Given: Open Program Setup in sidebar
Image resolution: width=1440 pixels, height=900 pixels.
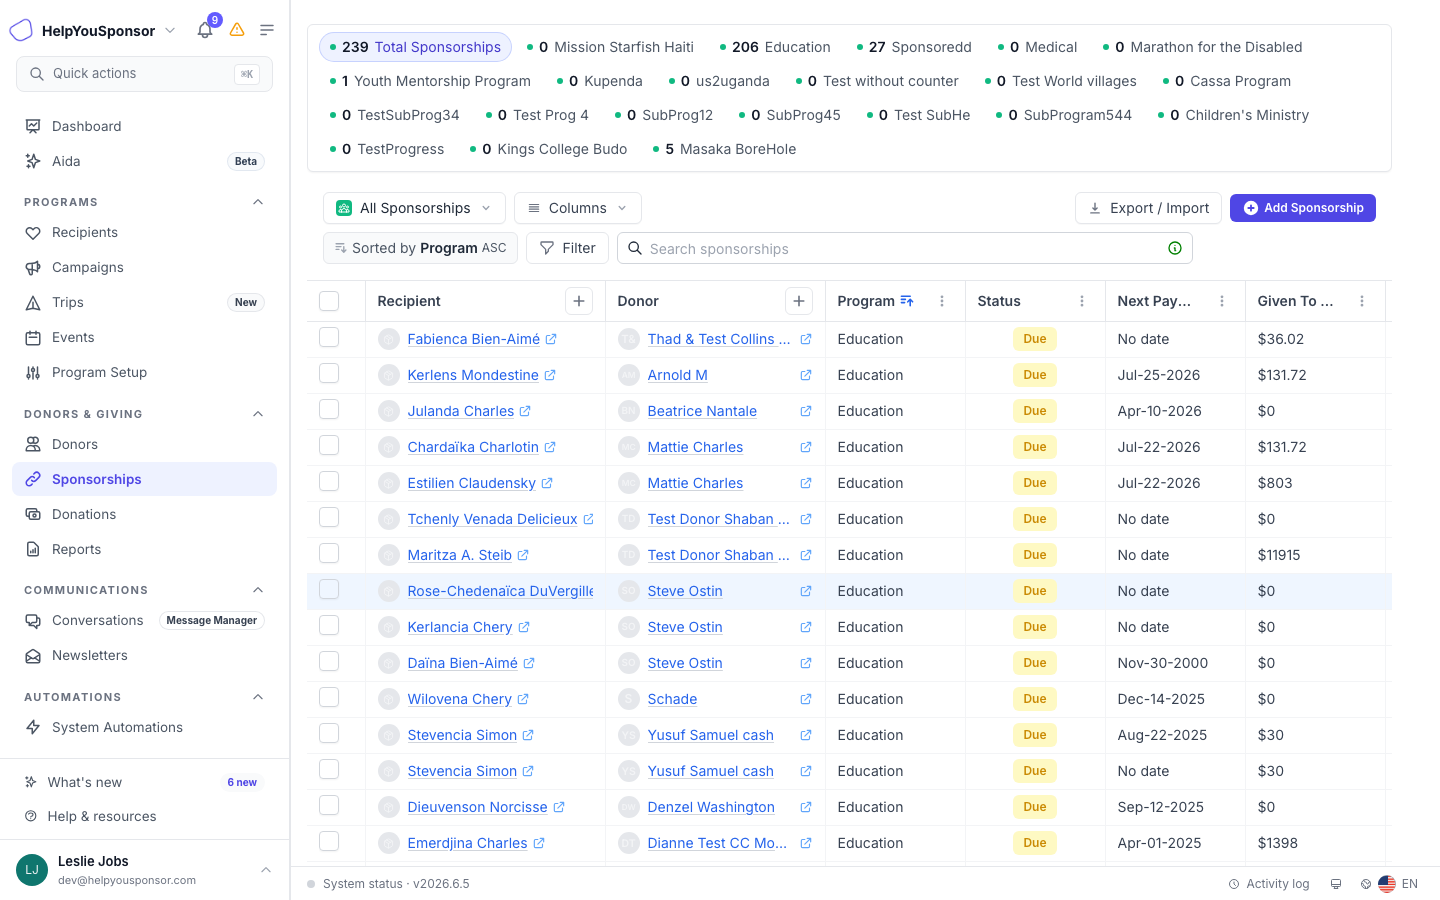Looking at the screenshot, I should pyautogui.click(x=144, y=372).
